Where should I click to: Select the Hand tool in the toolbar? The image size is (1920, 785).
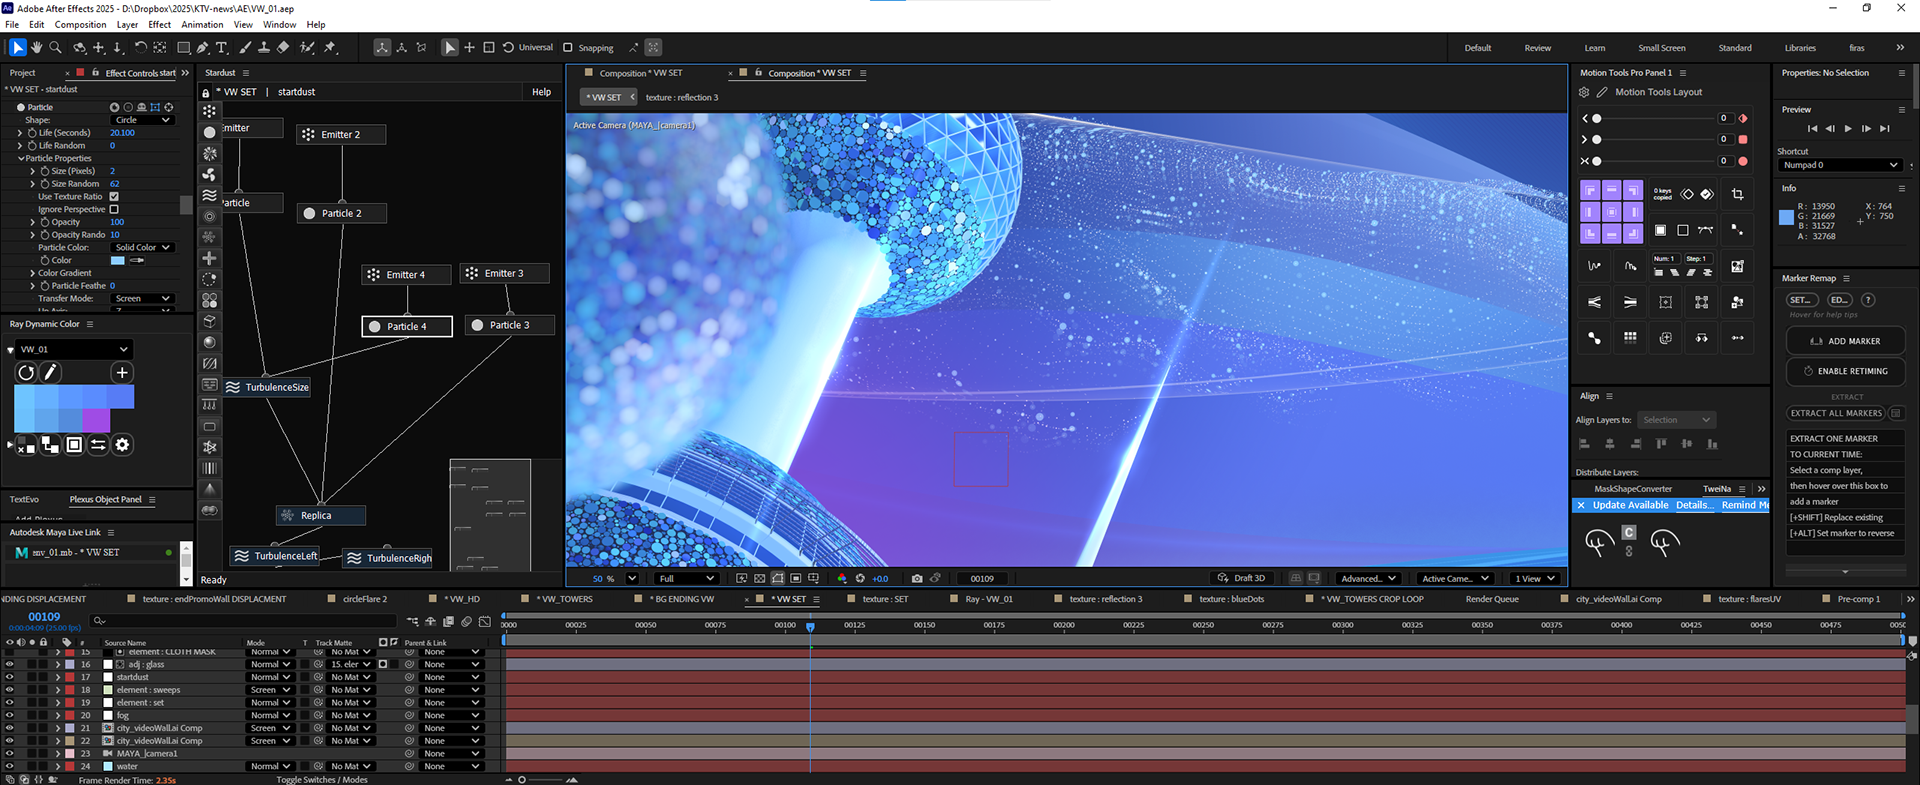[37, 47]
